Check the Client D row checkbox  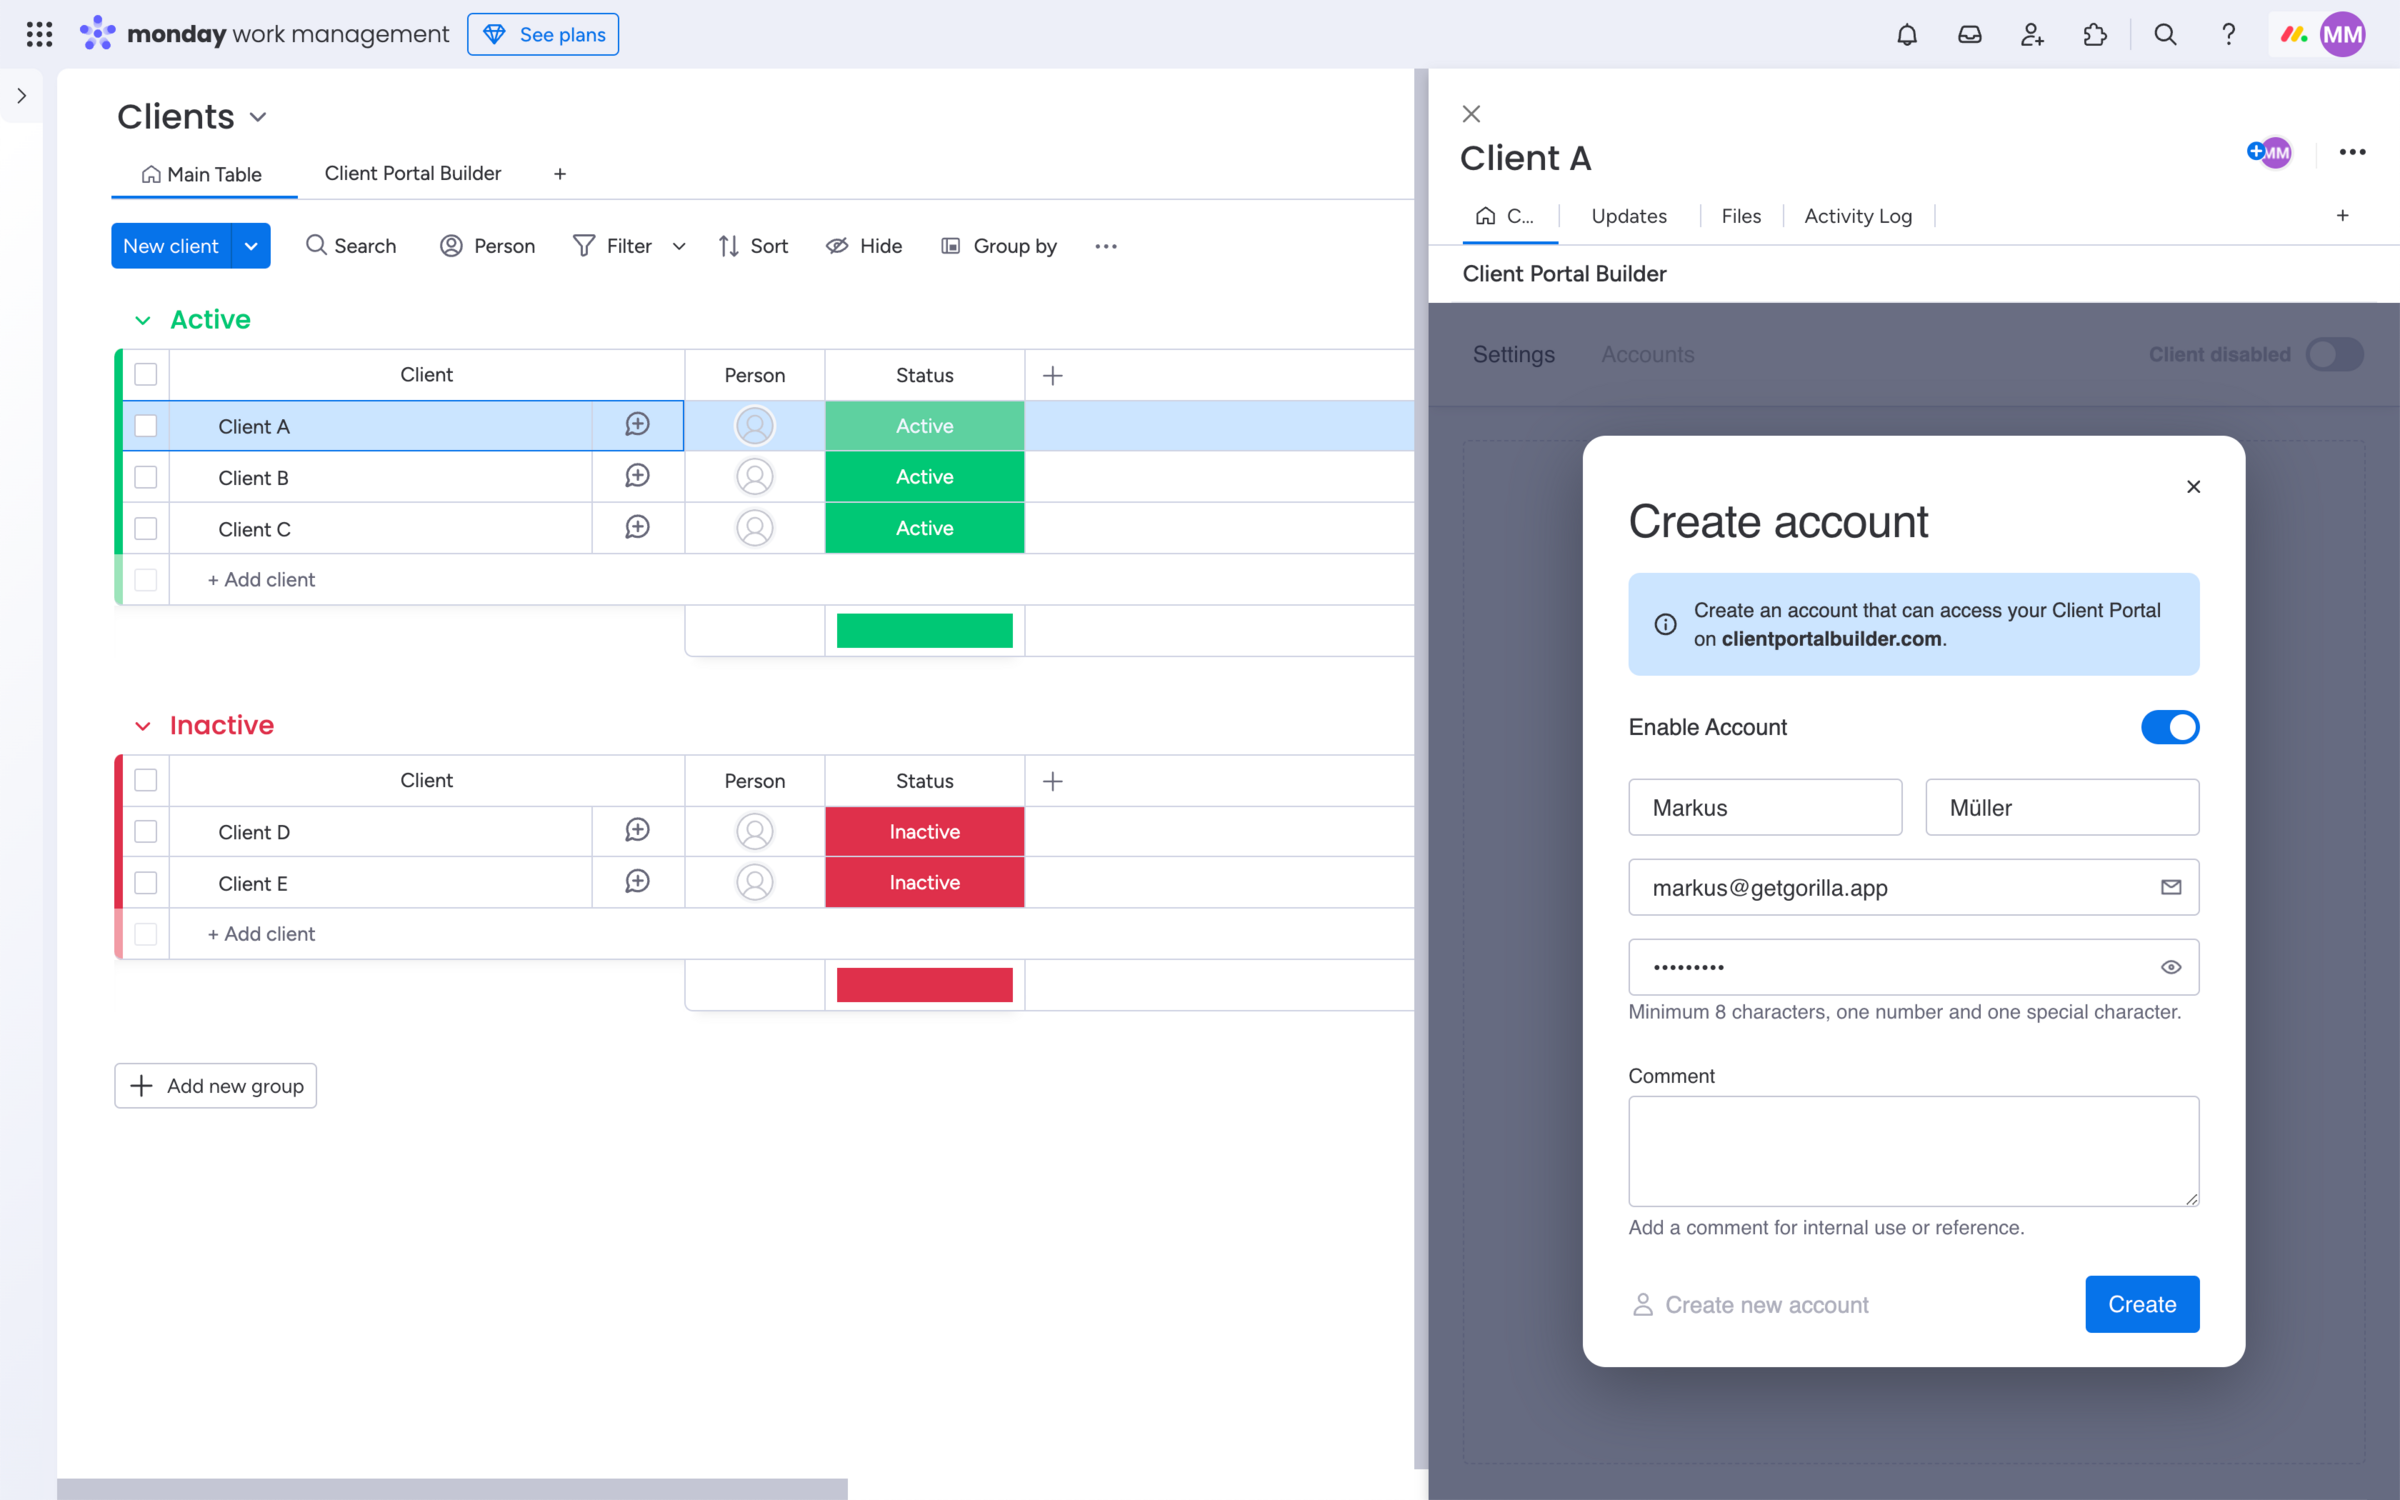pyautogui.click(x=146, y=831)
